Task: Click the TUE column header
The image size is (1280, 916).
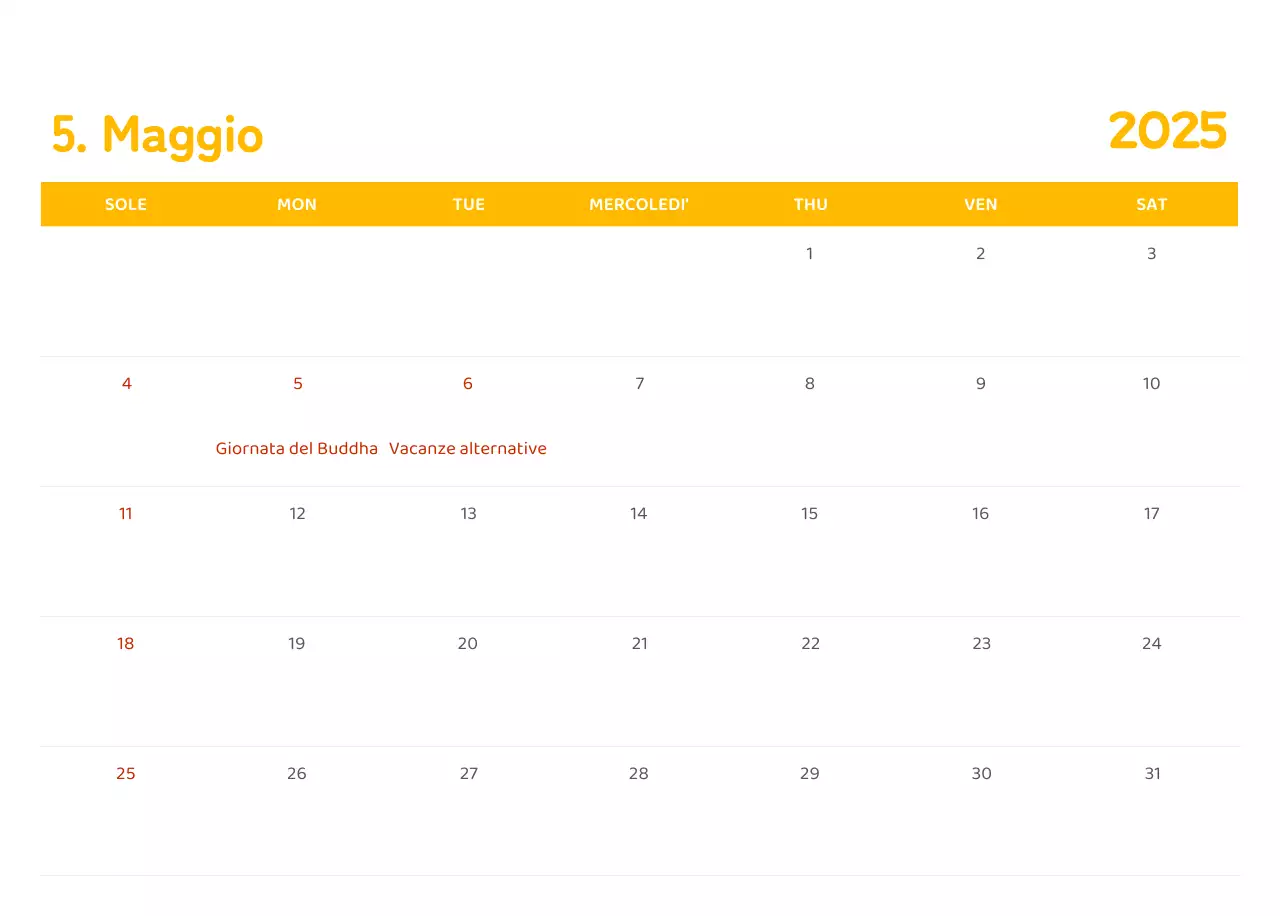Action: 468,204
